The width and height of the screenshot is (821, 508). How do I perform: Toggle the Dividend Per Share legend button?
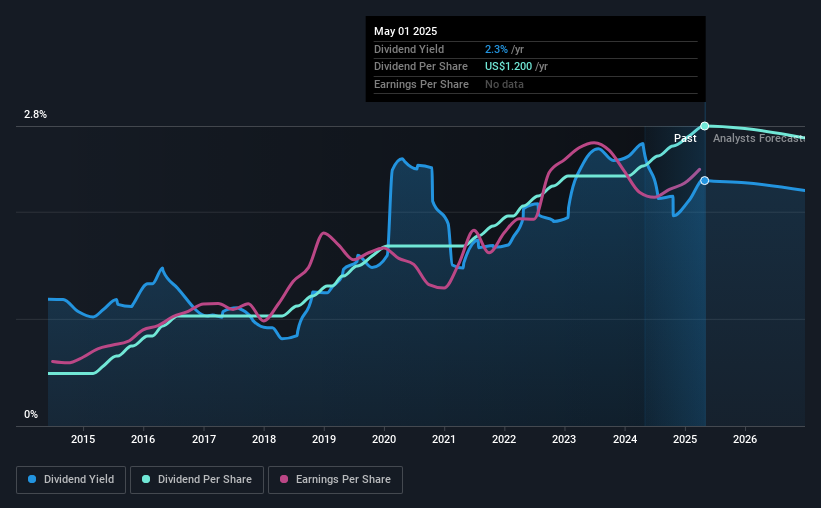(197, 480)
